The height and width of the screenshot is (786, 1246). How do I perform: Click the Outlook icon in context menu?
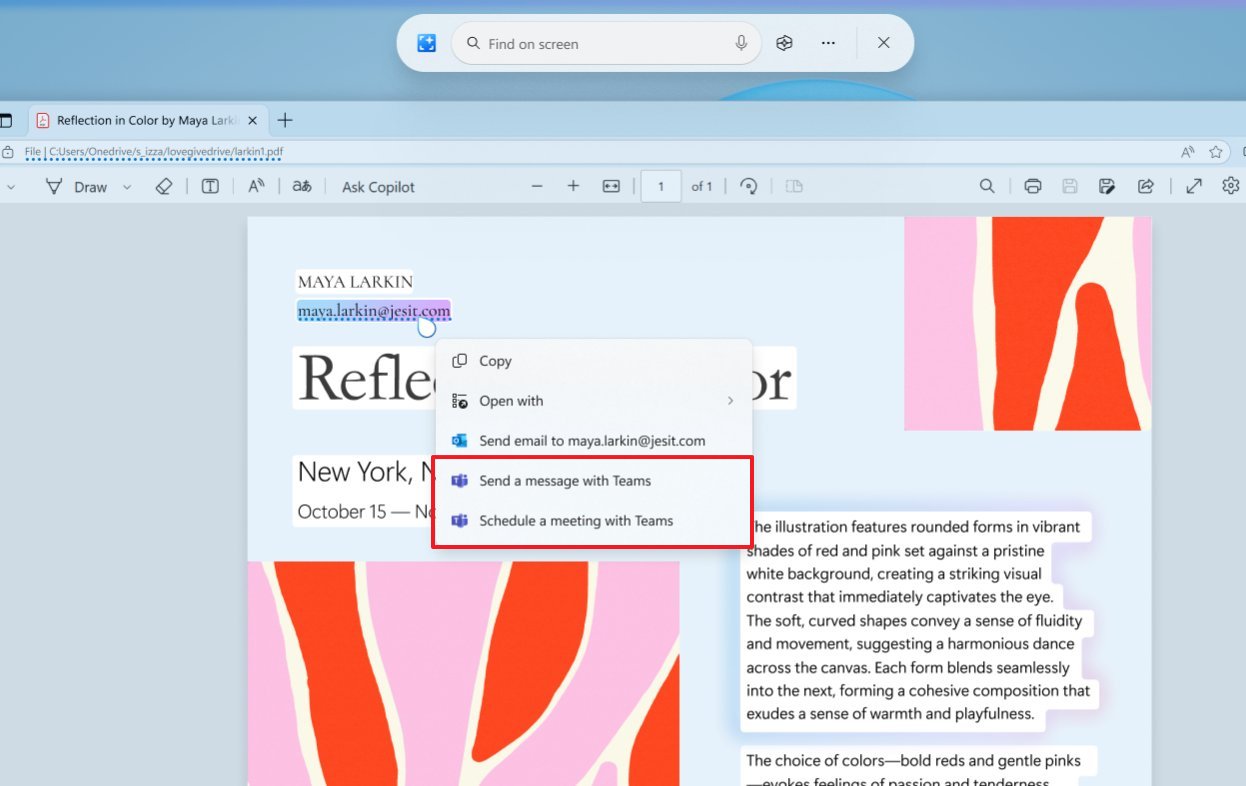click(x=460, y=441)
